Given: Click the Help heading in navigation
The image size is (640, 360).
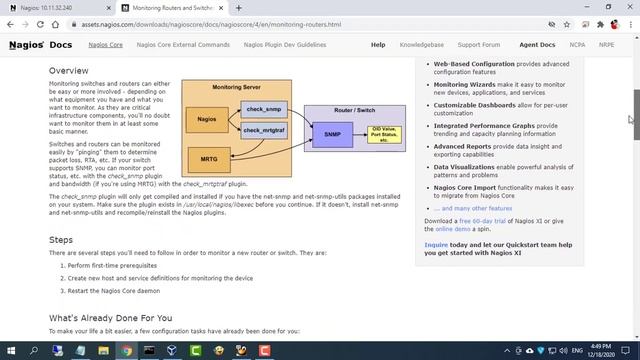Looking at the screenshot, I should pyautogui.click(x=378, y=45).
